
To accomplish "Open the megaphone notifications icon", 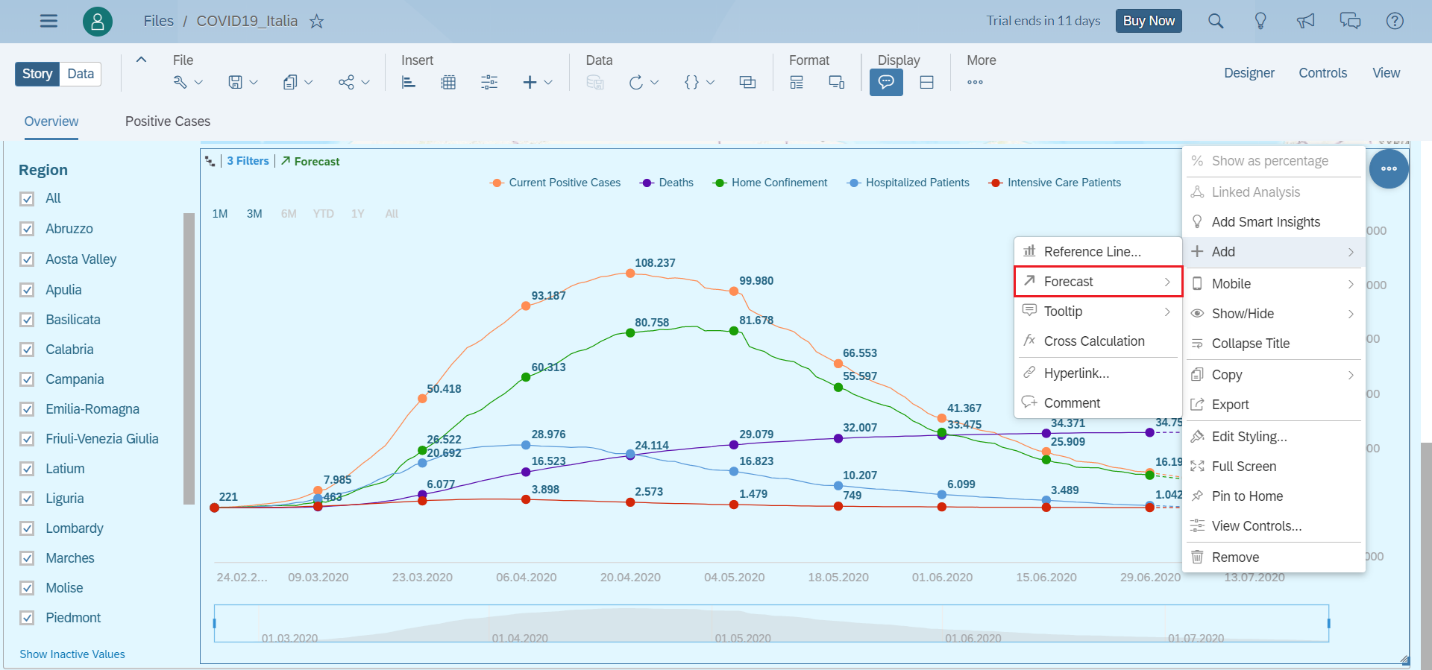I will pos(1305,21).
